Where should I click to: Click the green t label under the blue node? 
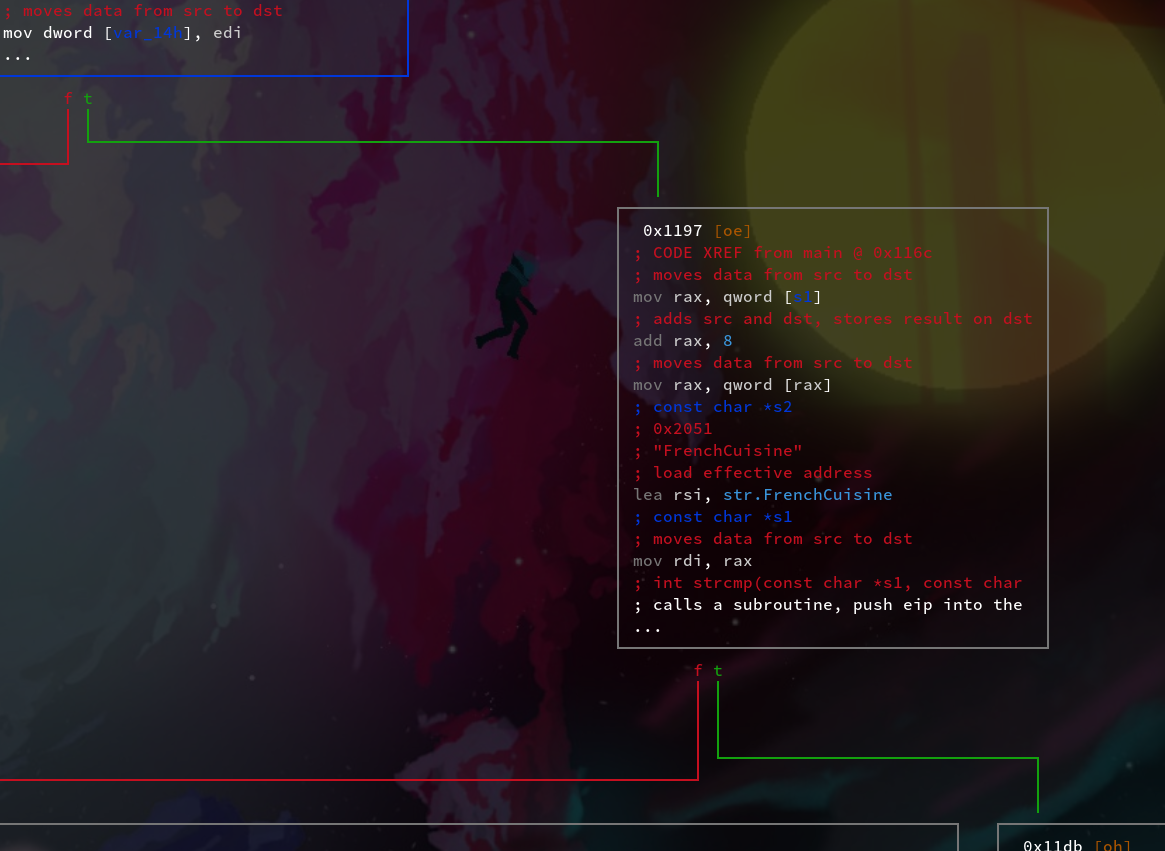pos(88,98)
